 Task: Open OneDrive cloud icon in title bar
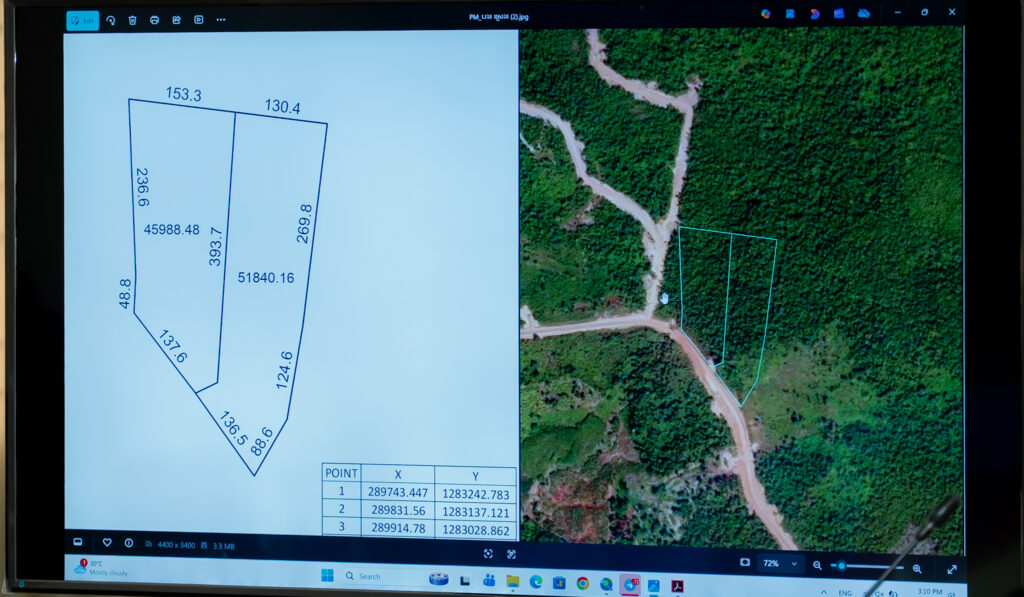pyautogui.click(x=863, y=14)
